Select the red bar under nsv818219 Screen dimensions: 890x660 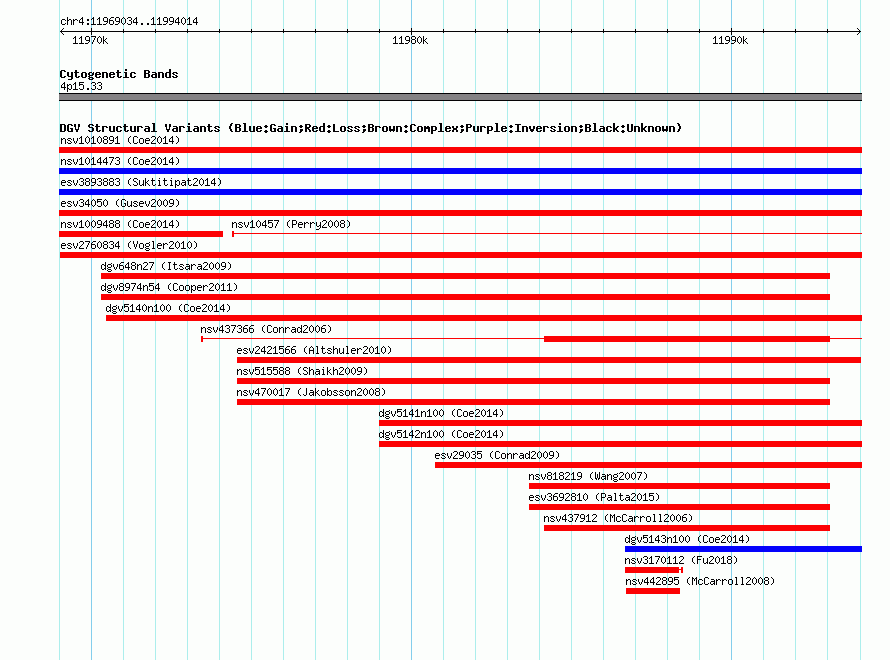pos(679,486)
